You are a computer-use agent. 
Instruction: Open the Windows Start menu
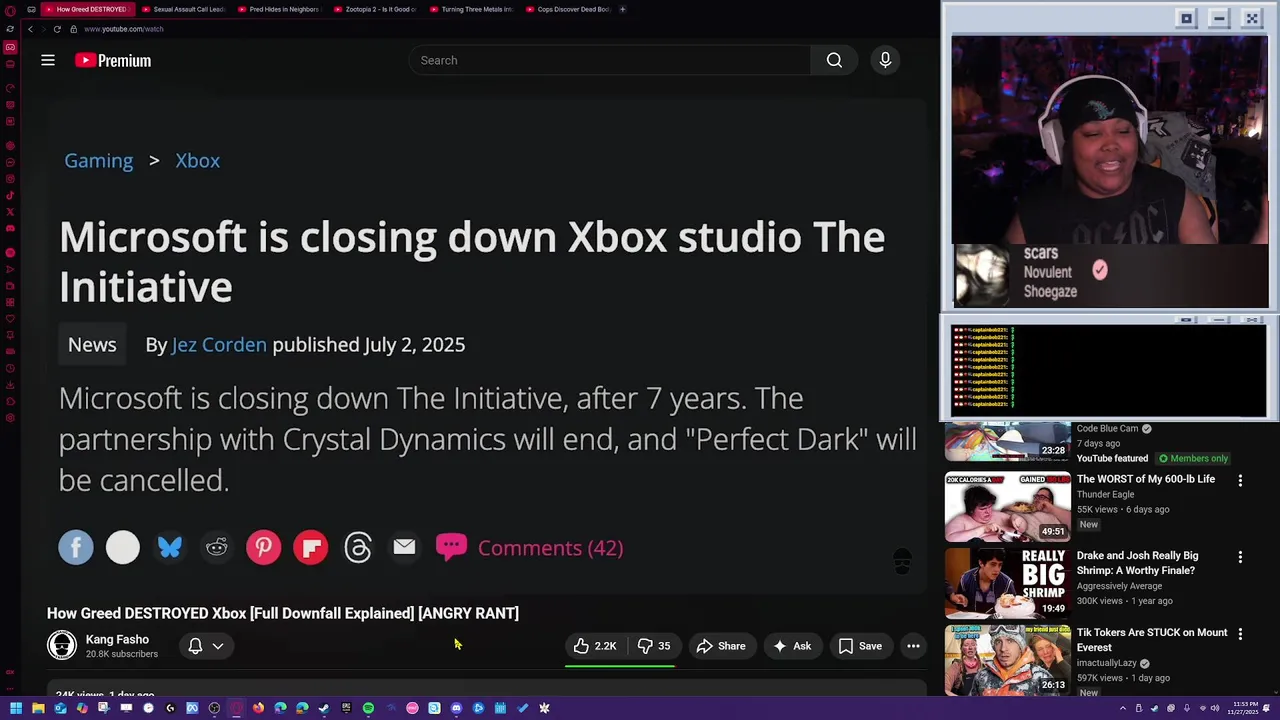(x=16, y=708)
